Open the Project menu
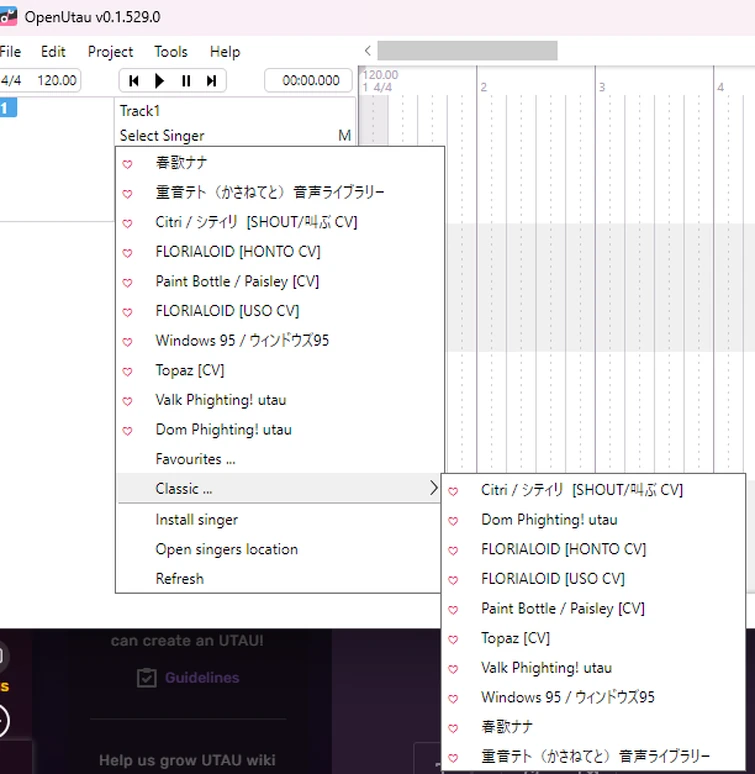755x774 pixels. click(111, 51)
